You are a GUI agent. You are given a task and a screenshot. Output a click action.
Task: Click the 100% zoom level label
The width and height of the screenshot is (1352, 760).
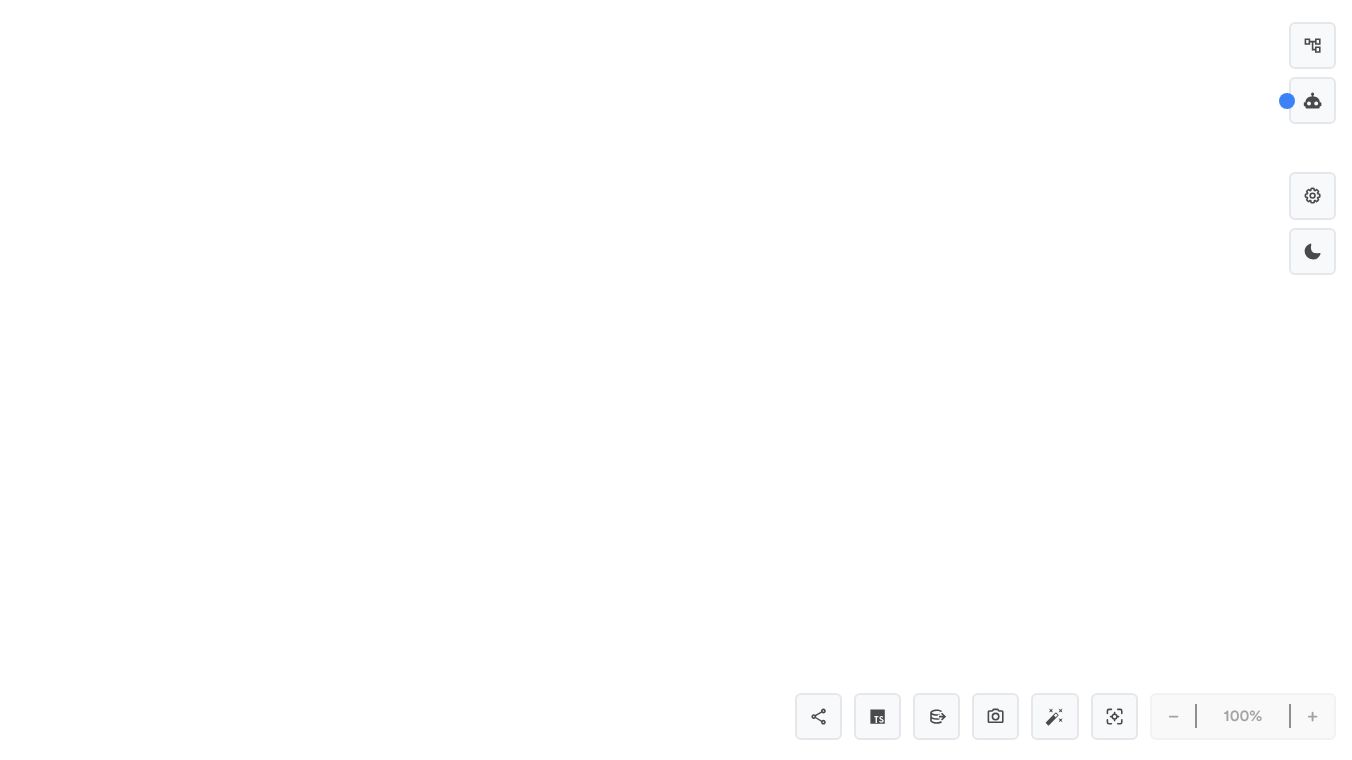tap(1242, 716)
